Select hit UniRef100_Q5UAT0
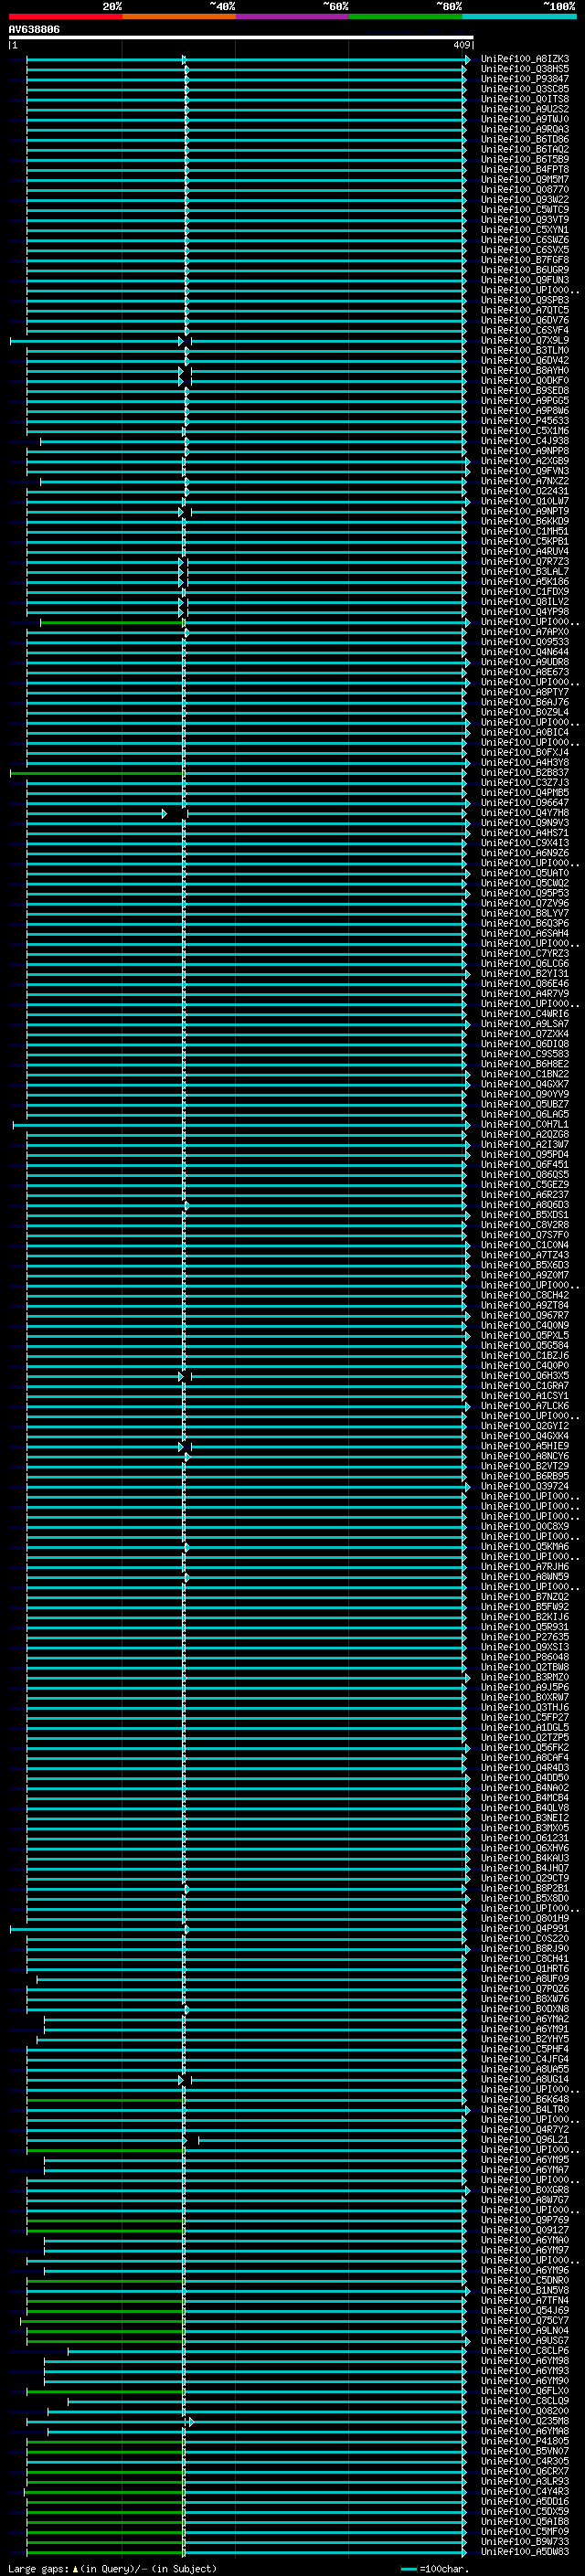The image size is (585, 2576). click(525, 874)
